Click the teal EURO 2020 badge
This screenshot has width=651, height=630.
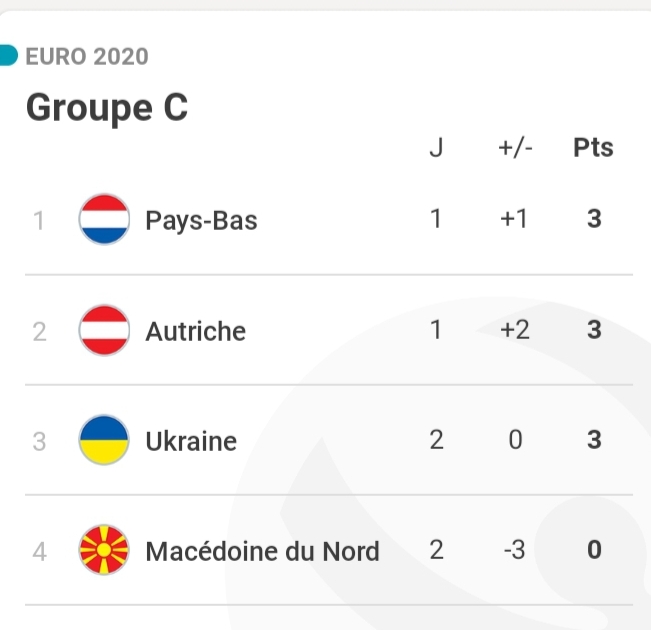click(x=8, y=55)
